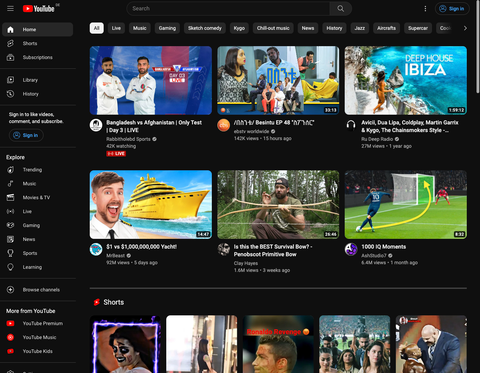Click the sidebar Sign in button
Viewport: 480px width, 373px height.
tap(26, 135)
